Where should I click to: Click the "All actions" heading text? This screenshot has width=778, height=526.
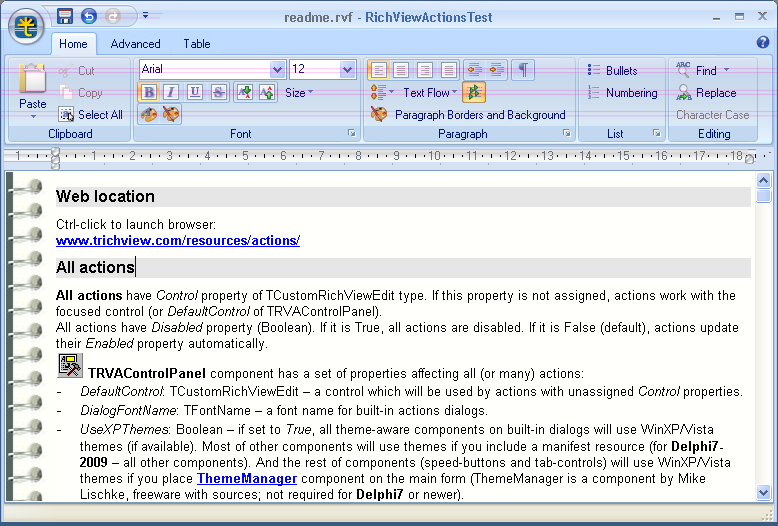coord(95,267)
